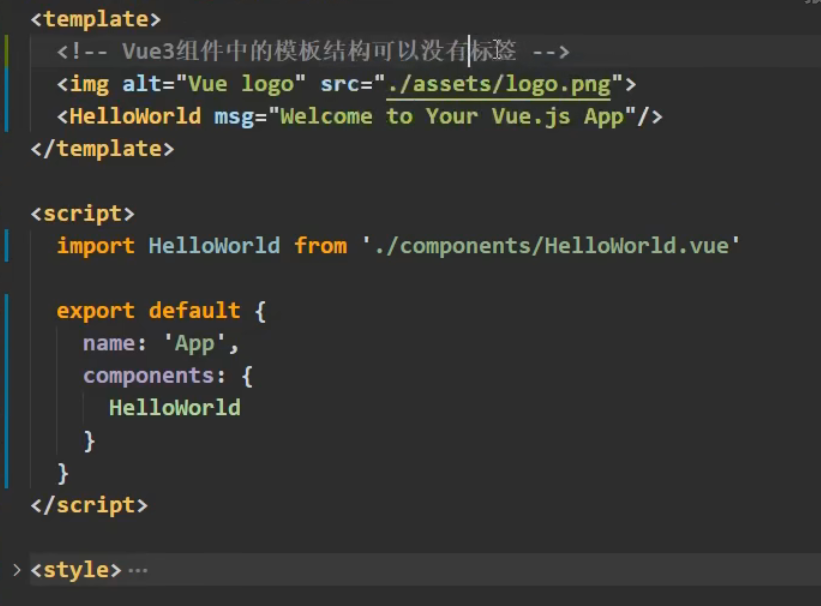
Task: Click HelloWorld identifier in the import line
Action: tap(214, 246)
